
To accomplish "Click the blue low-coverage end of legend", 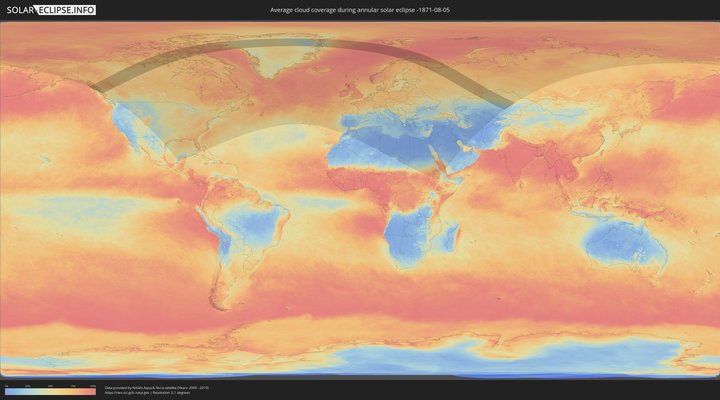I will (9, 391).
